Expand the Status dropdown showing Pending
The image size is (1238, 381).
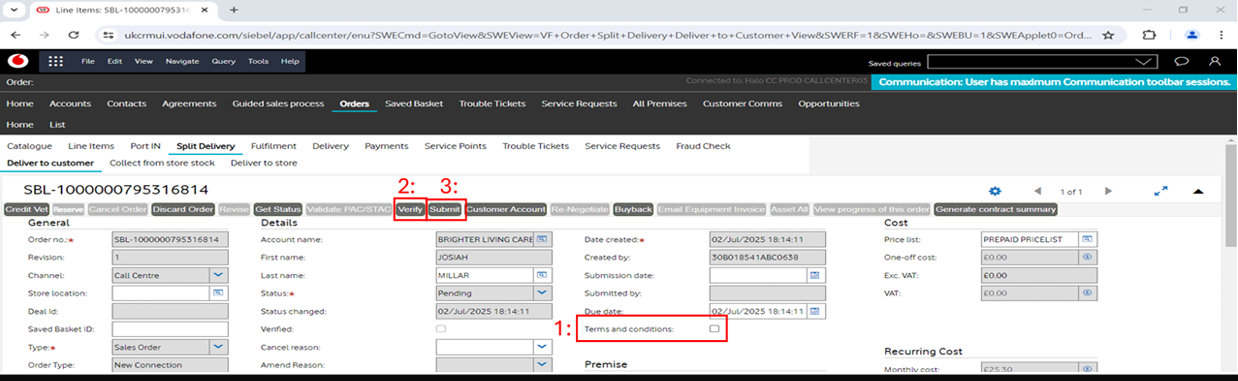[x=541, y=293]
